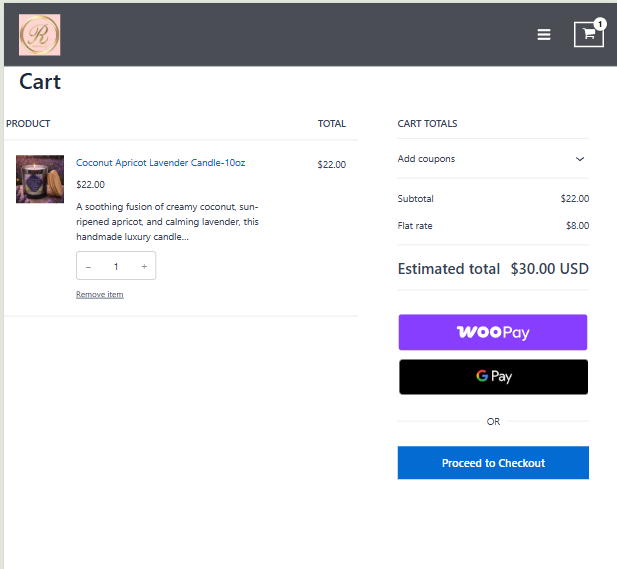This screenshot has height=569, width=617.
Task: Open the candle product thumbnail image
Action: (40, 179)
